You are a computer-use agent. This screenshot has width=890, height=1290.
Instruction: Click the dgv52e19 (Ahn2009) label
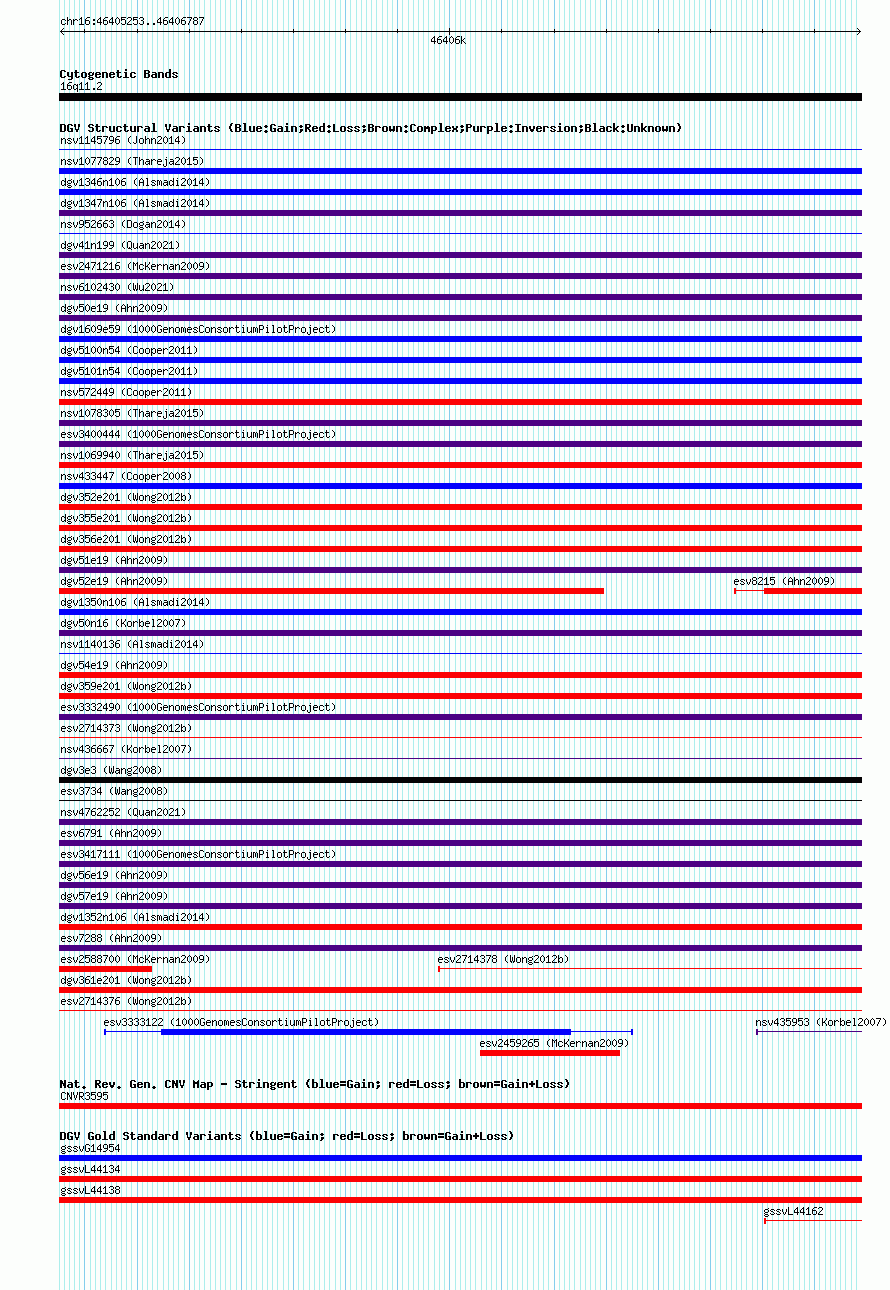click(114, 581)
